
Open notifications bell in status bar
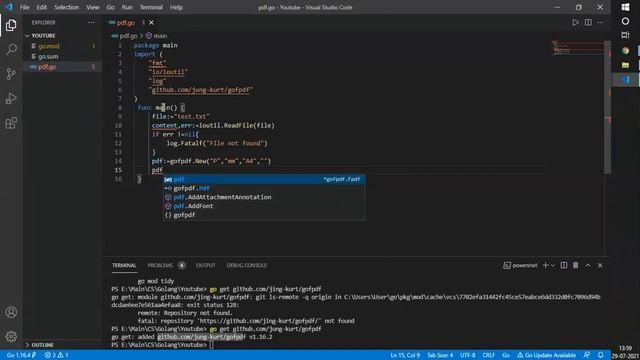point(600,355)
